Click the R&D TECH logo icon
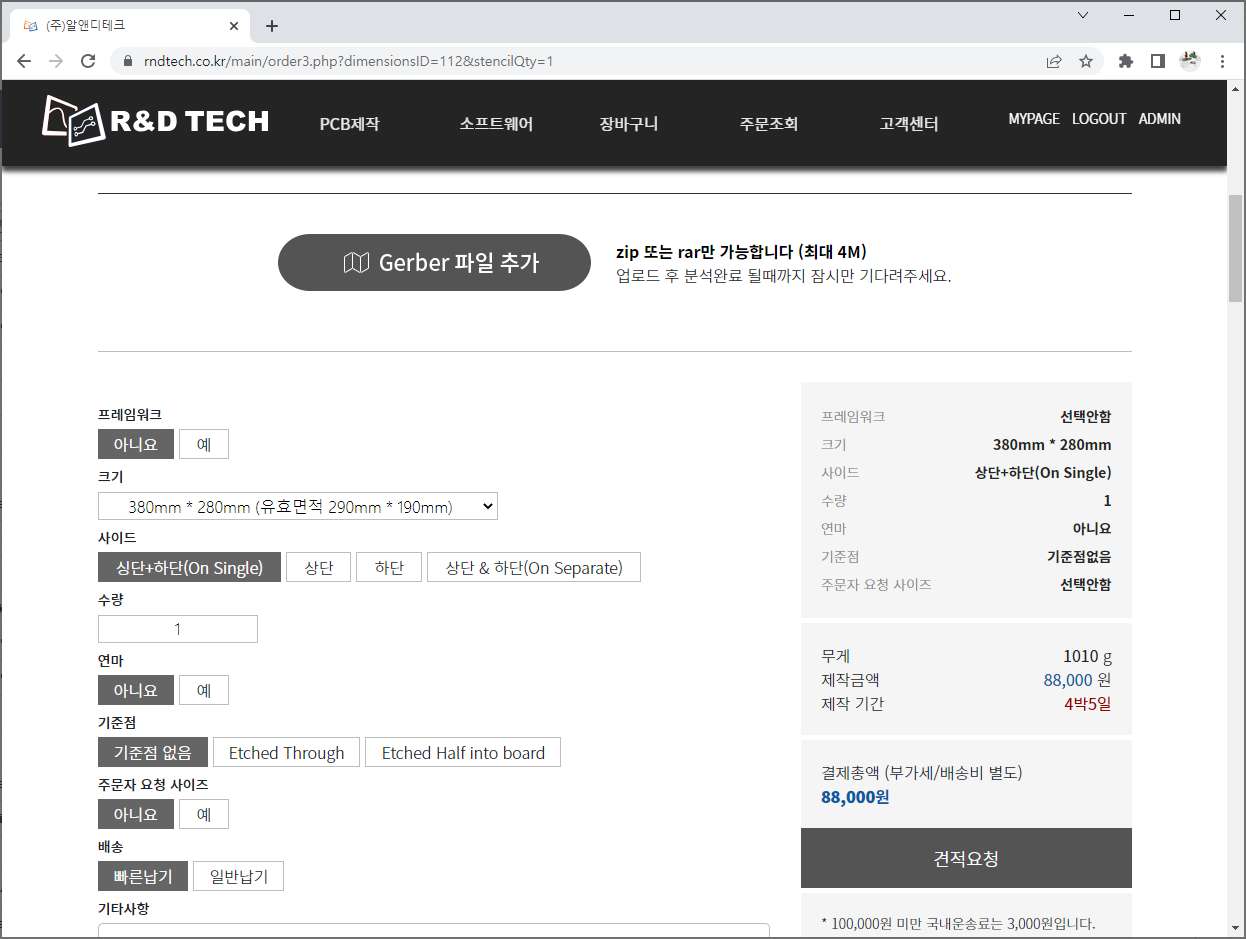 72,121
